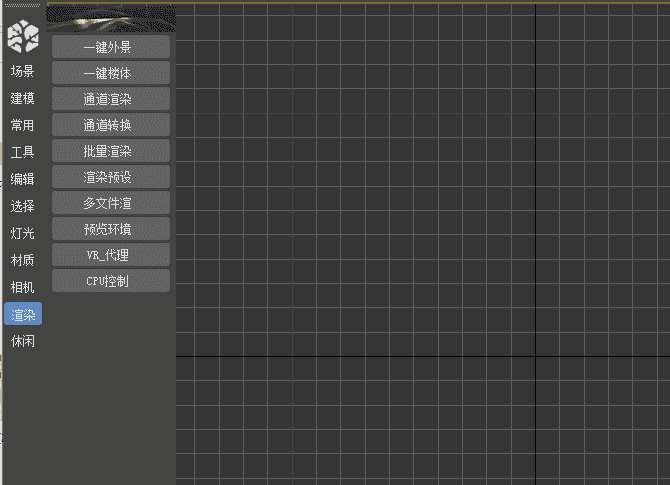The width and height of the screenshot is (670, 485).
Task: Open the CPU控制 option
Action: pyautogui.click(x=111, y=281)
